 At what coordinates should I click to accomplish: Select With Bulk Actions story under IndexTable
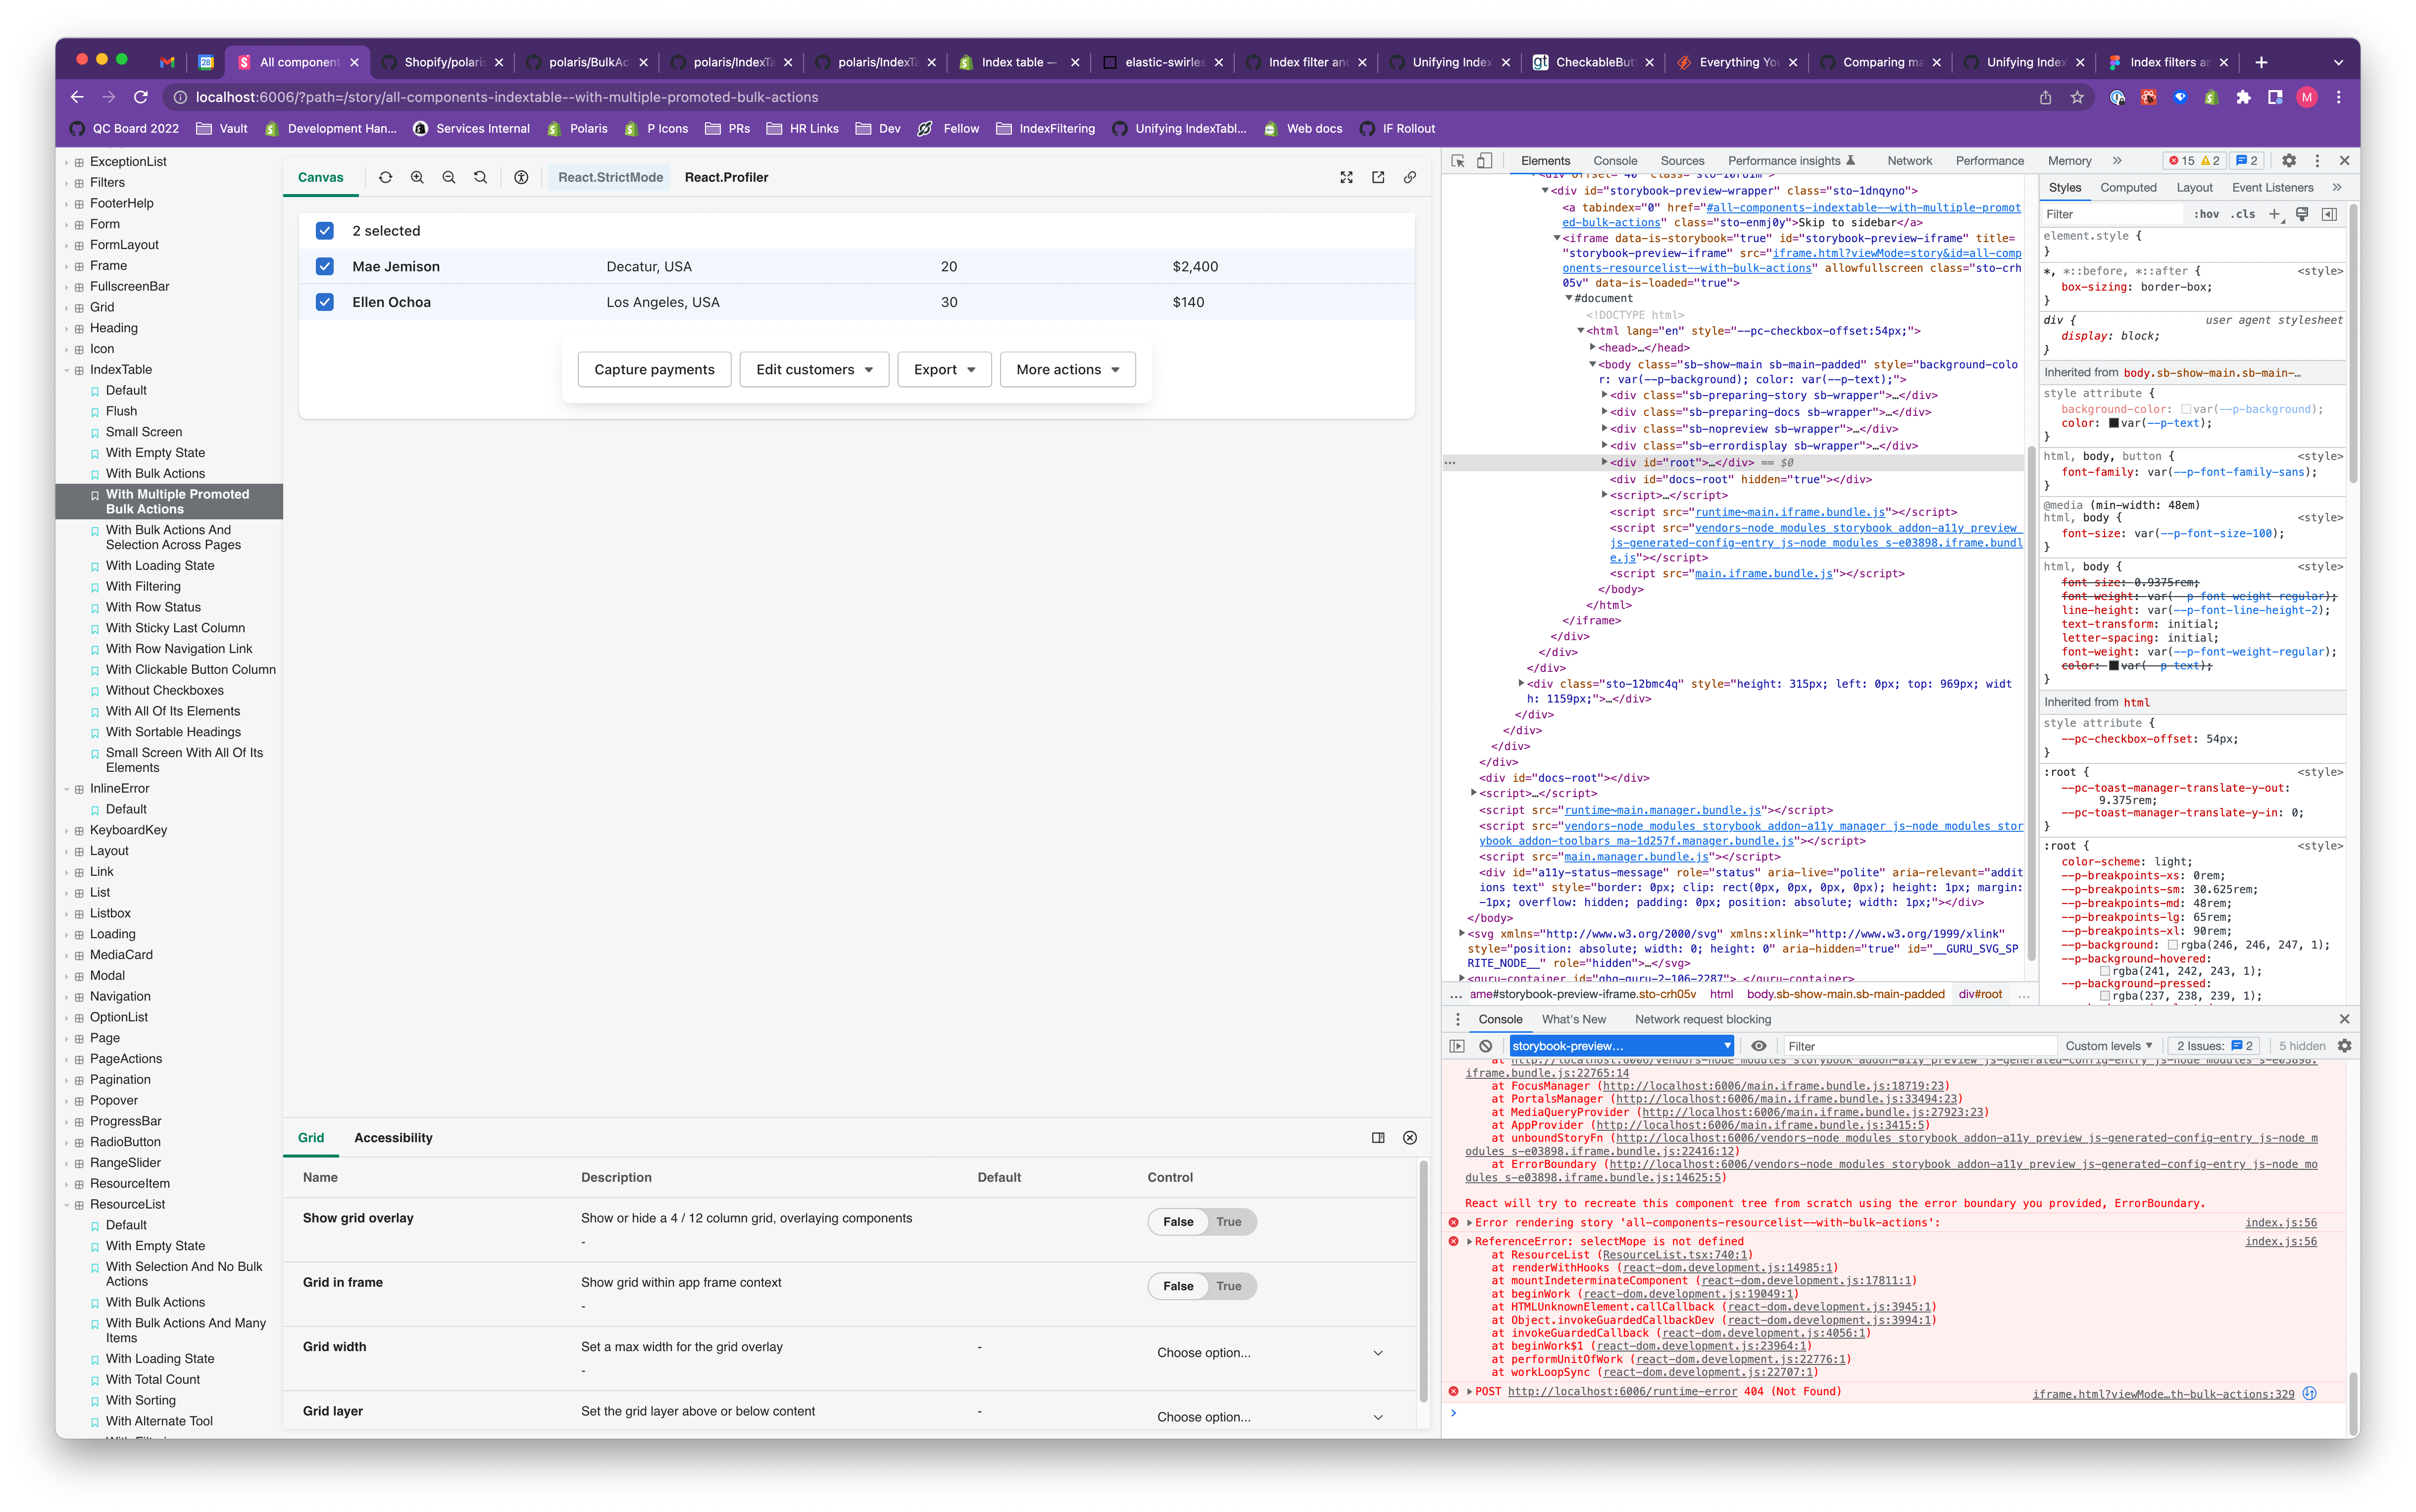click(155, 473)
